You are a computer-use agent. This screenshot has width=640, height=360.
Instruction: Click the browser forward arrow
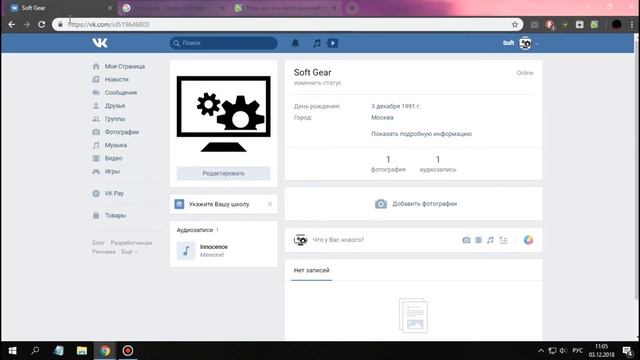point(27,24)
